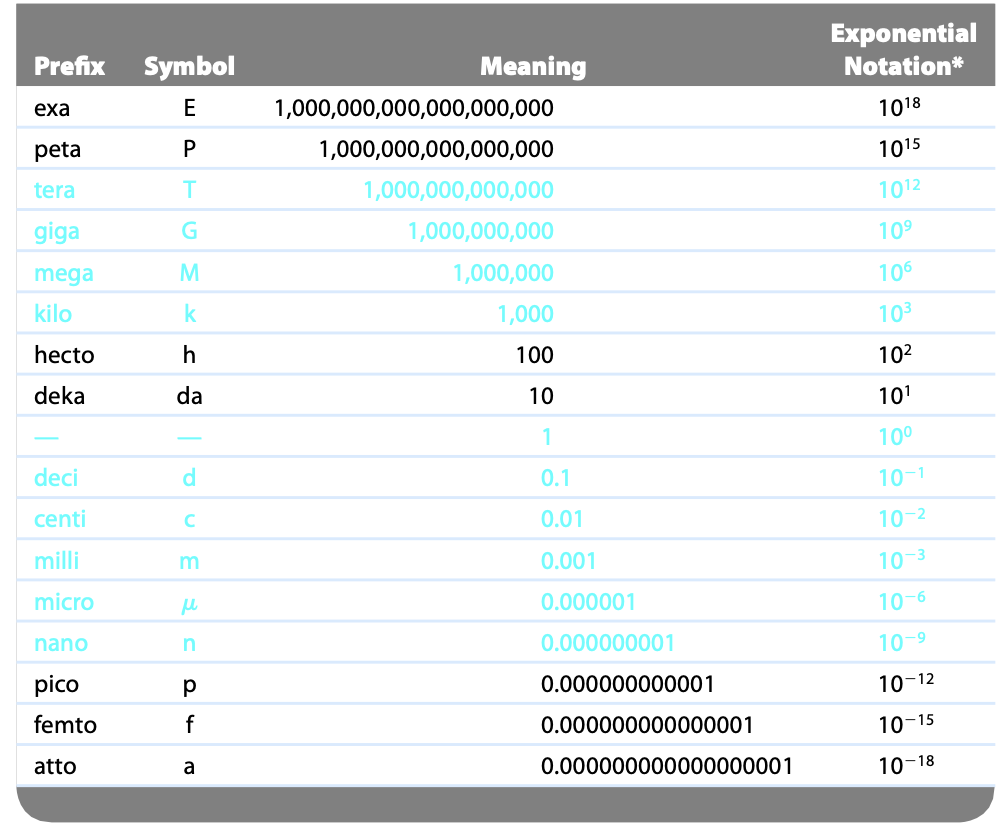The width and height of the screenshot is (1008, 830).
Task: Click the meaning '1,000,000,000,000,000' in peta row
Action: pyautogui.click(x=436, y=150)
